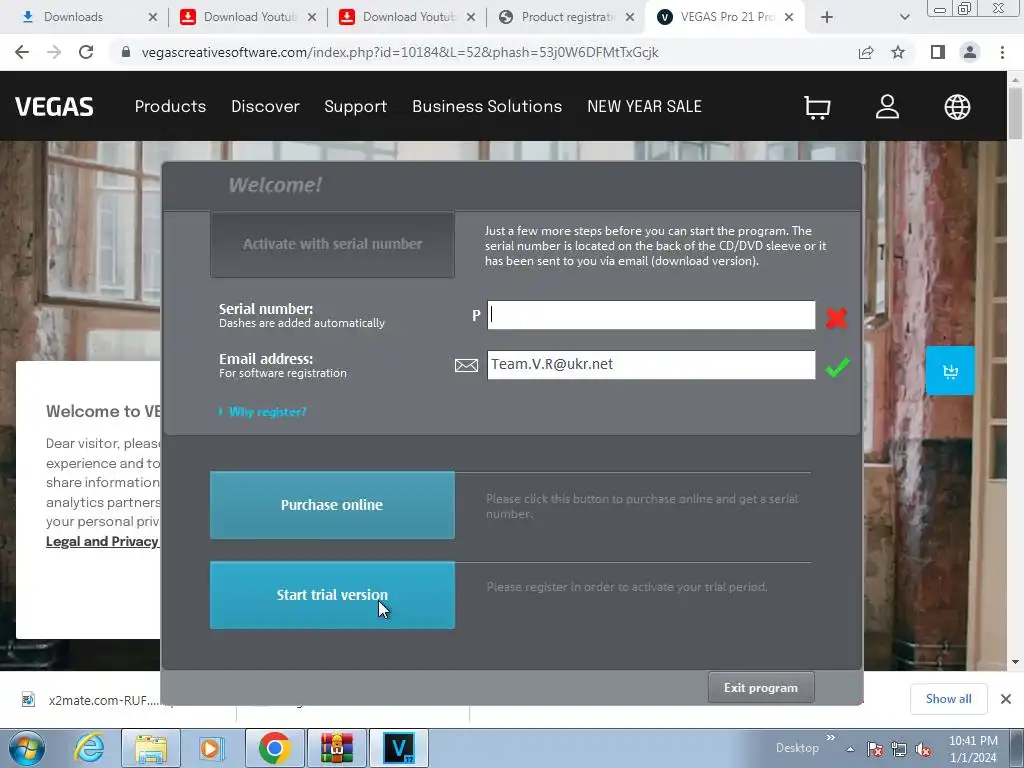Viewport: 1024px width, 768px height.
Task: Close the Product registration tab
Action: pos(630,18)
